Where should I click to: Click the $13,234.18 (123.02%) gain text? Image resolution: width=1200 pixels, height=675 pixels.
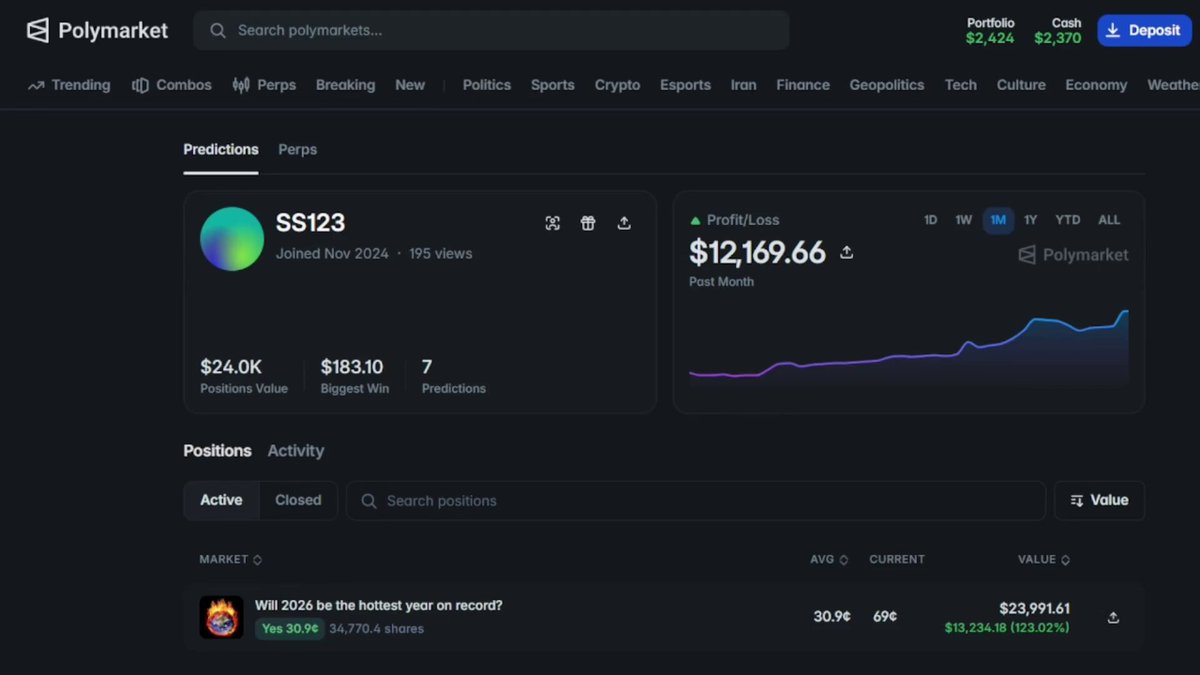(1007, 628)
